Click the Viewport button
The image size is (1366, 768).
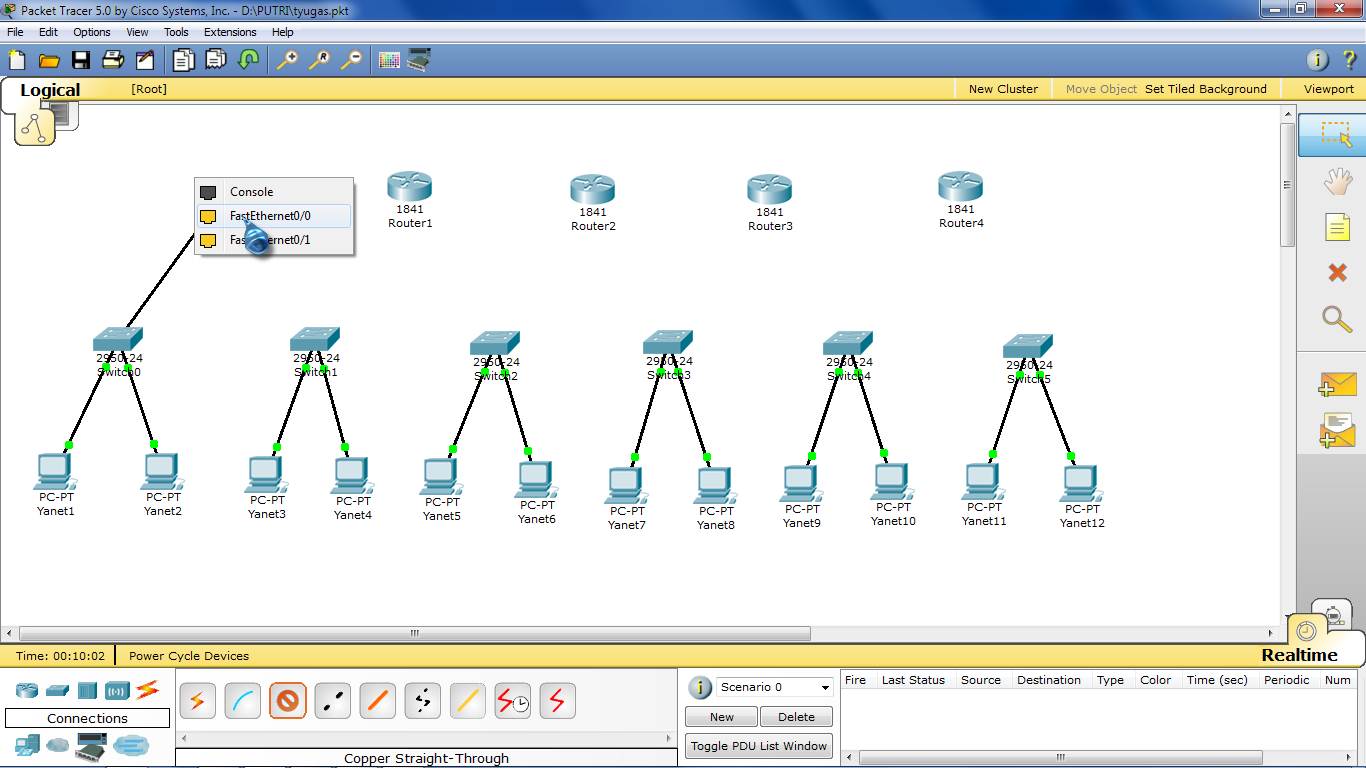tap(1329, 89)
